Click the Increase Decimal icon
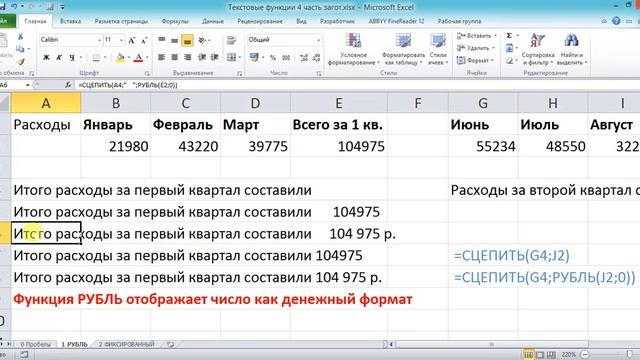Viewport: 640px width, 360px height. (x=304, y=58)
